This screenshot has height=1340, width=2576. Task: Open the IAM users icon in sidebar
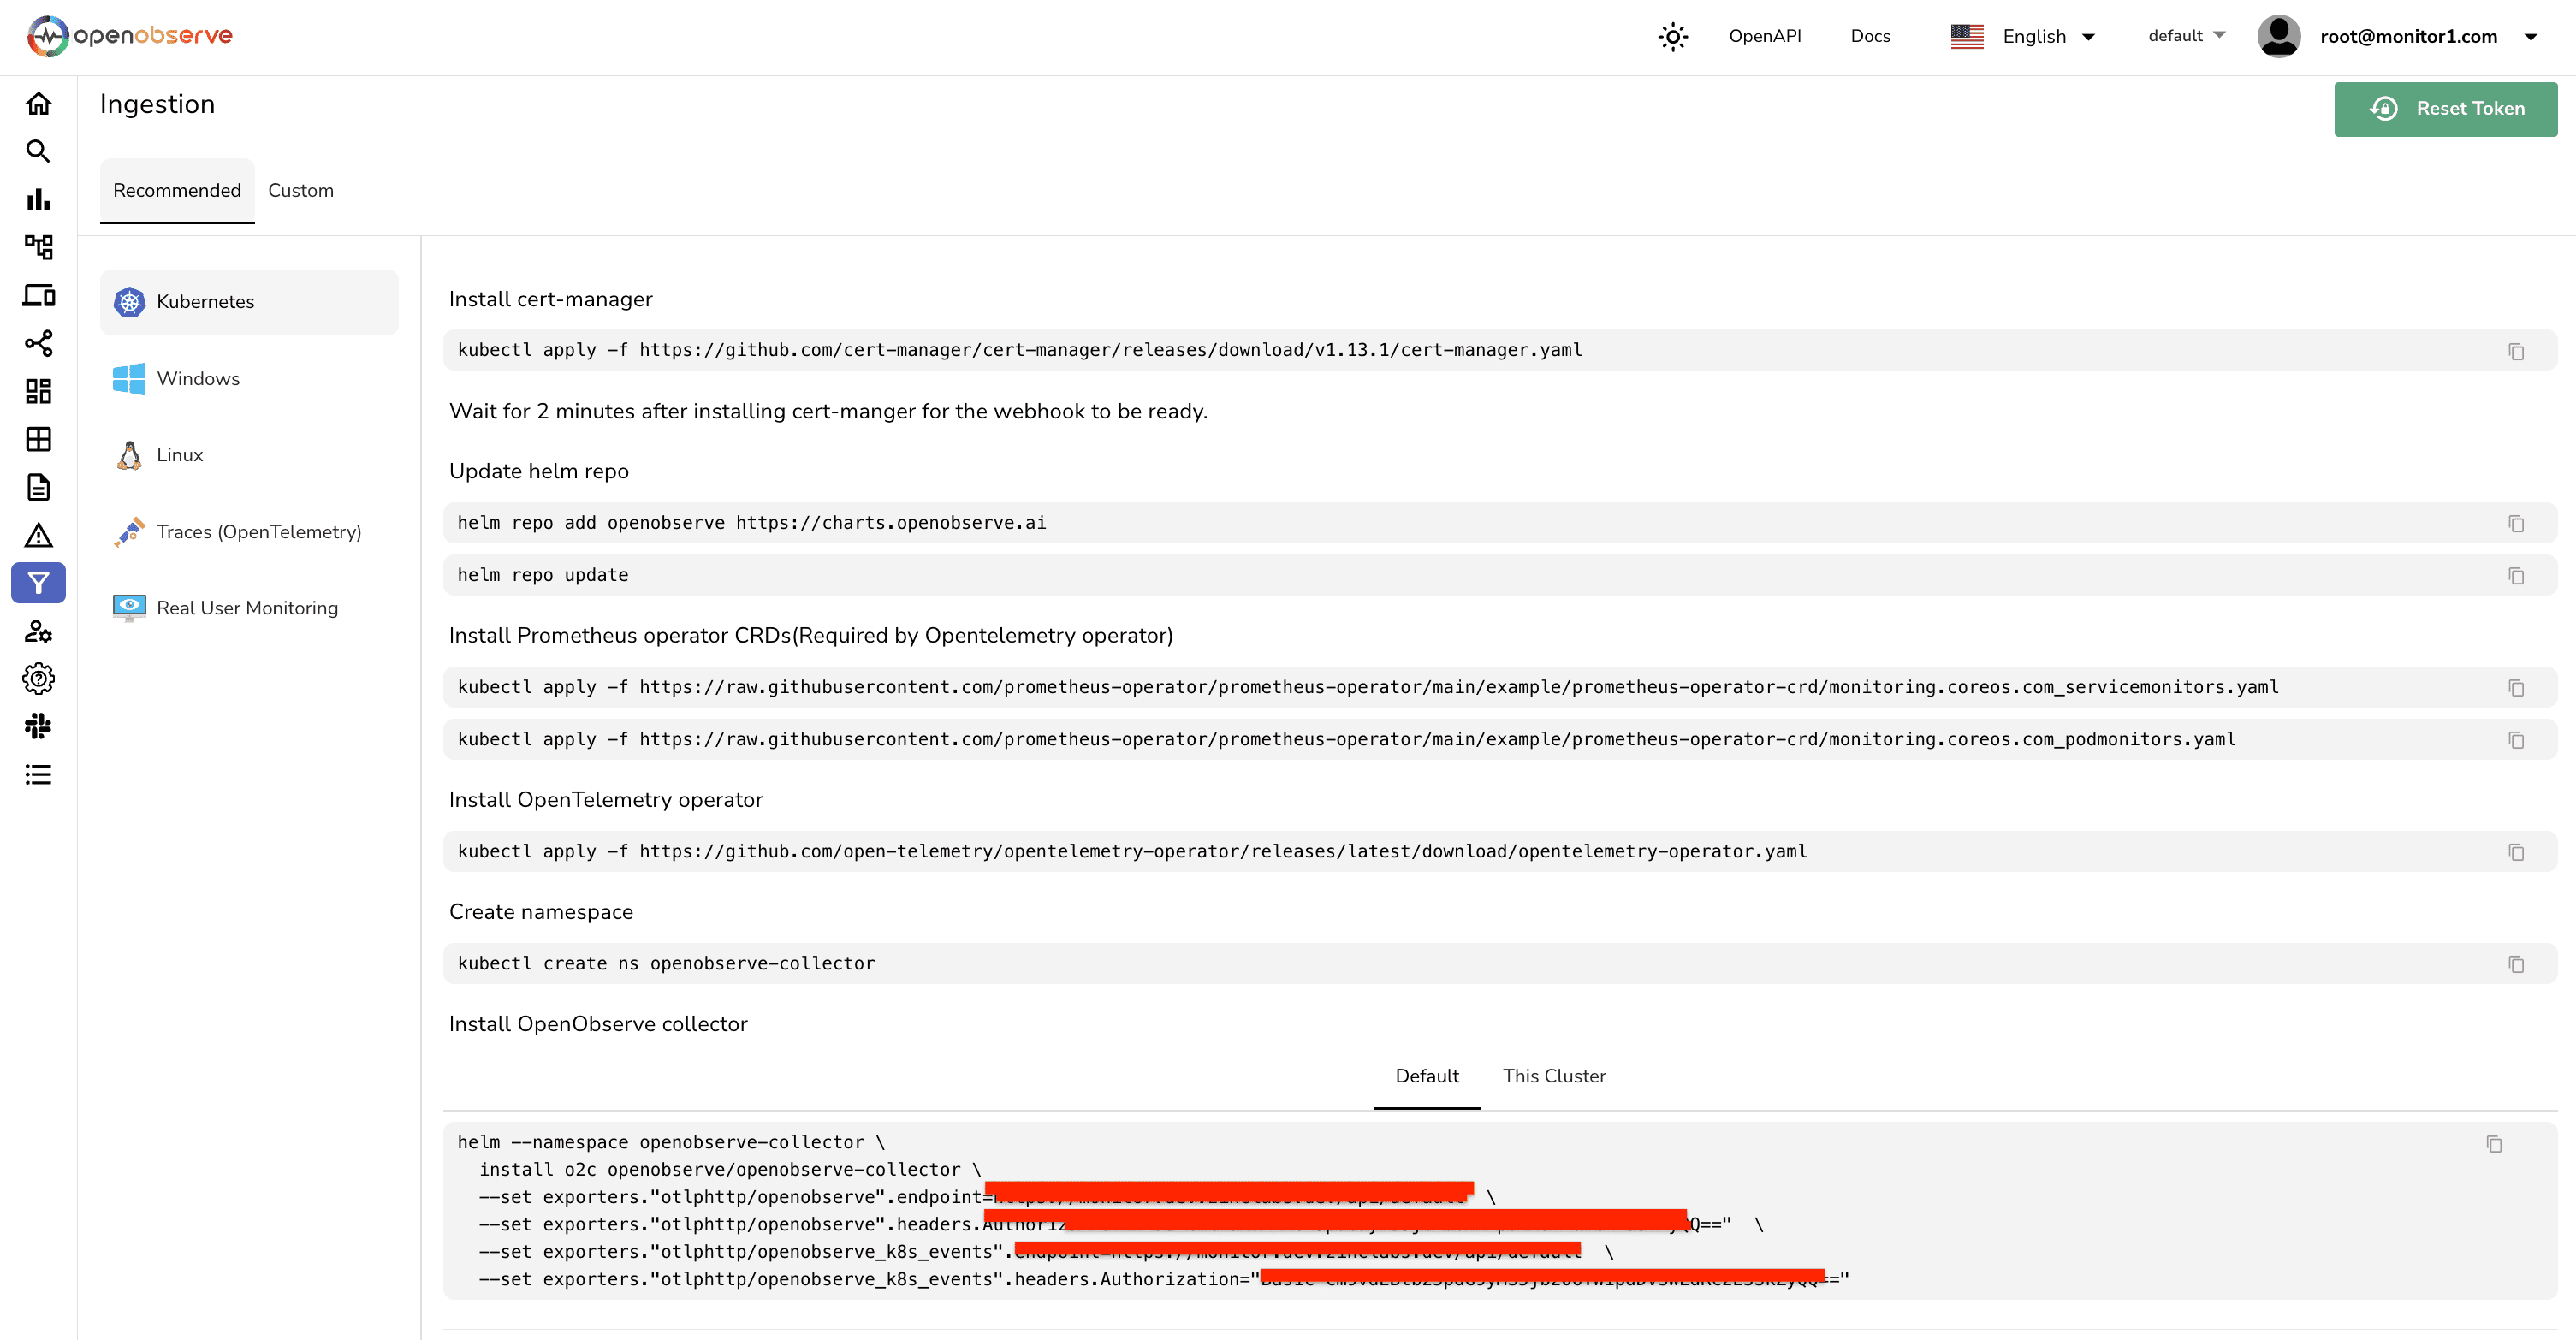coord(38,631)
